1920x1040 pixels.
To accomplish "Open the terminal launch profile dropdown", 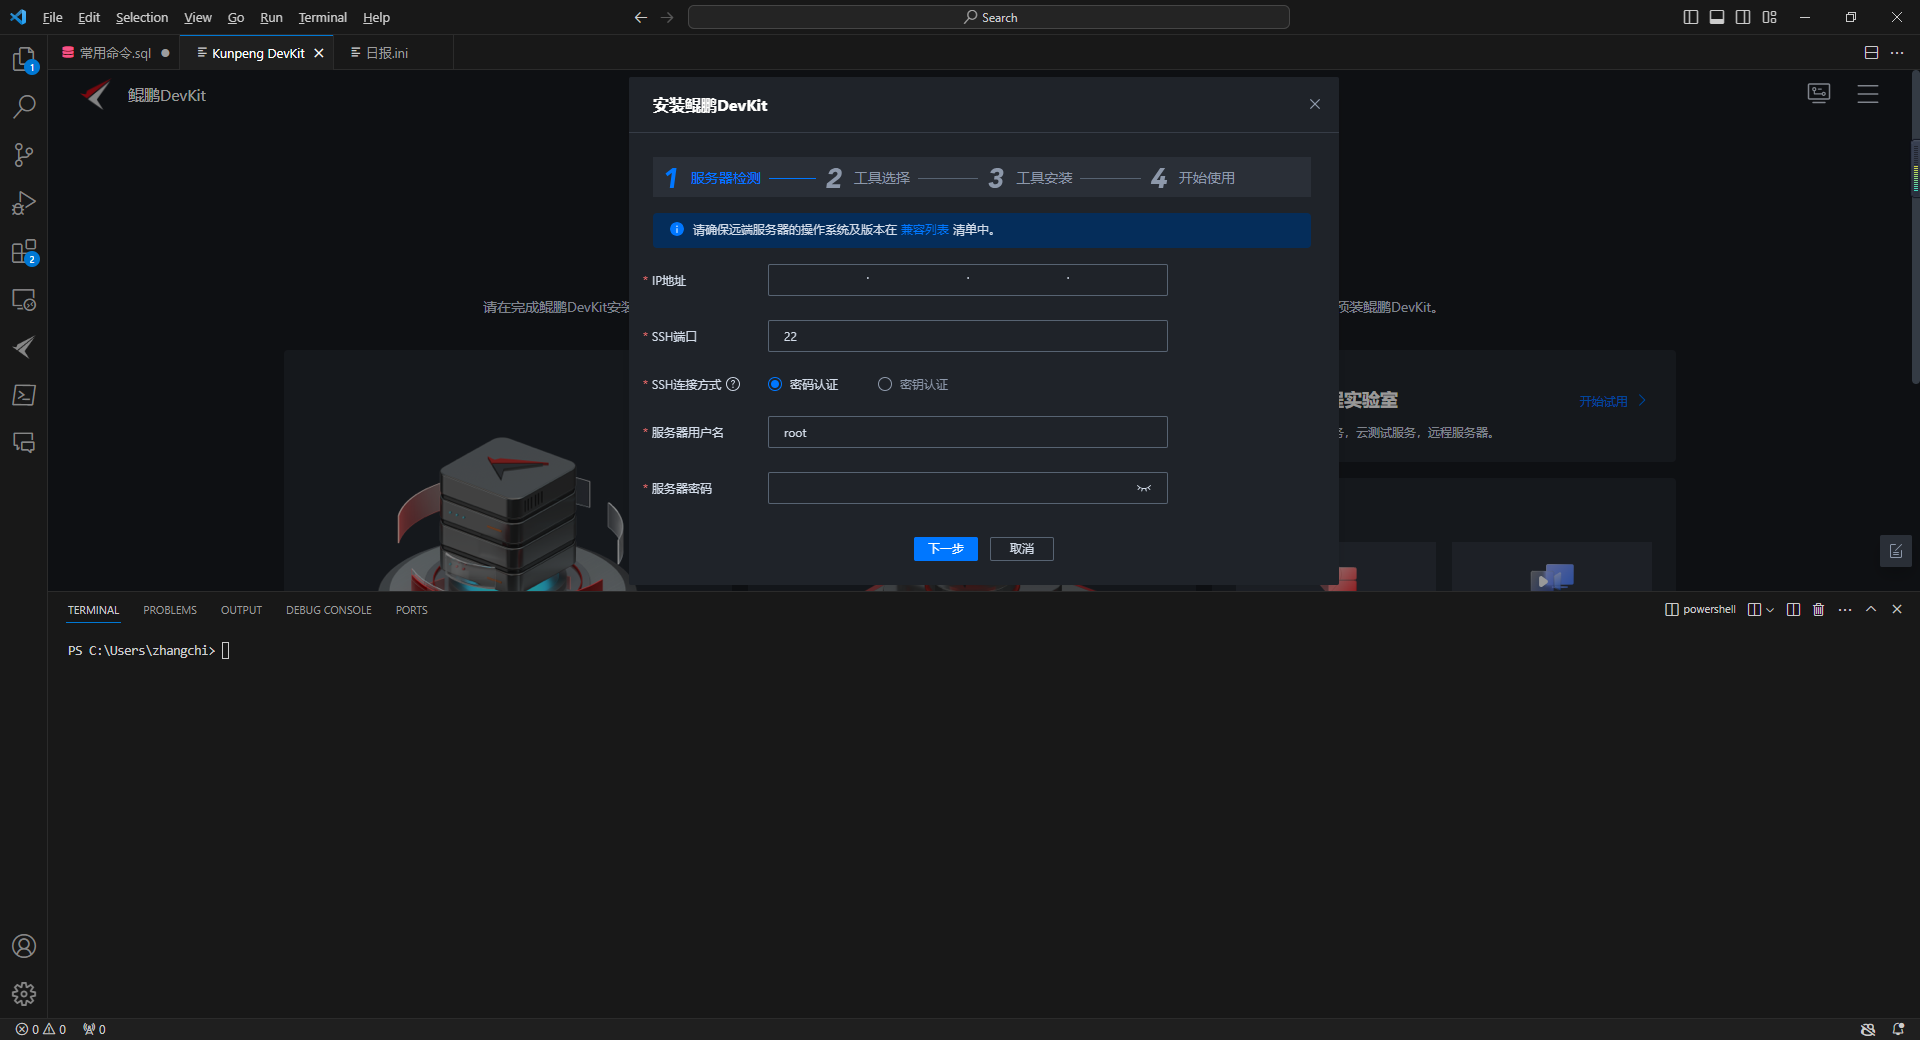I will coord(1770,609).
